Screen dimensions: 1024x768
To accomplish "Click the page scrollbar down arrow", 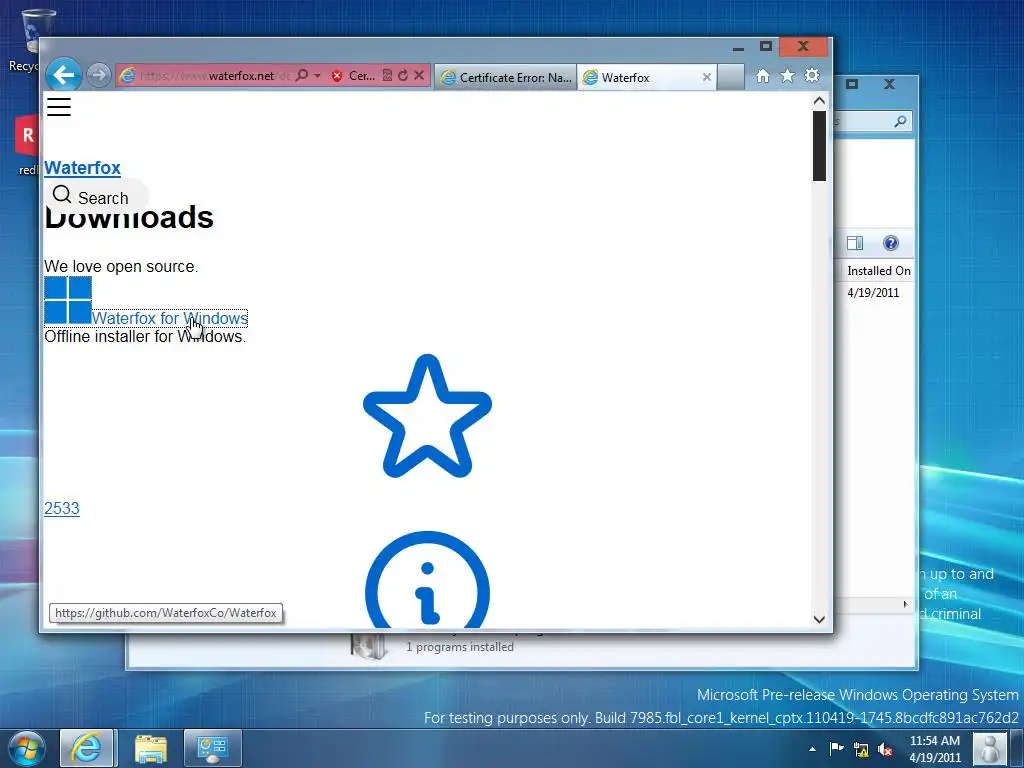I will tap(819, 619).
